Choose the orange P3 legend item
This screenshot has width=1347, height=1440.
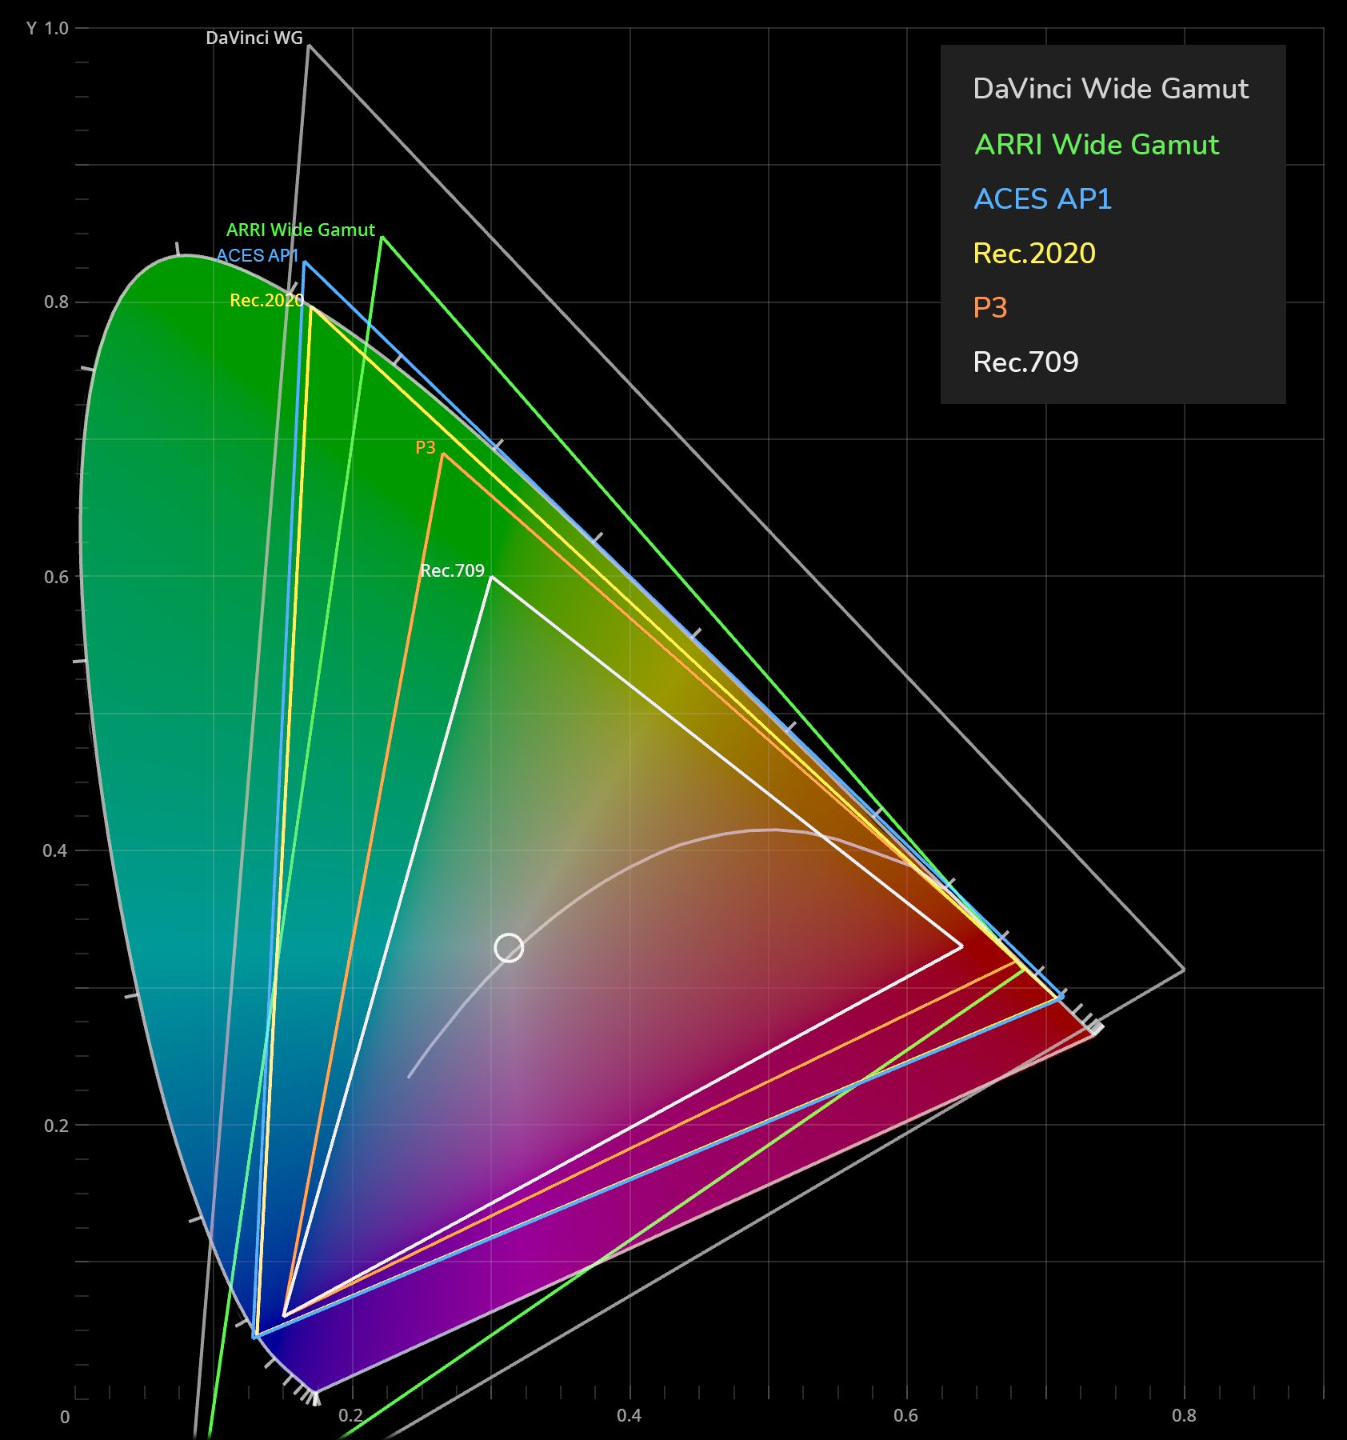pos(990,308)
